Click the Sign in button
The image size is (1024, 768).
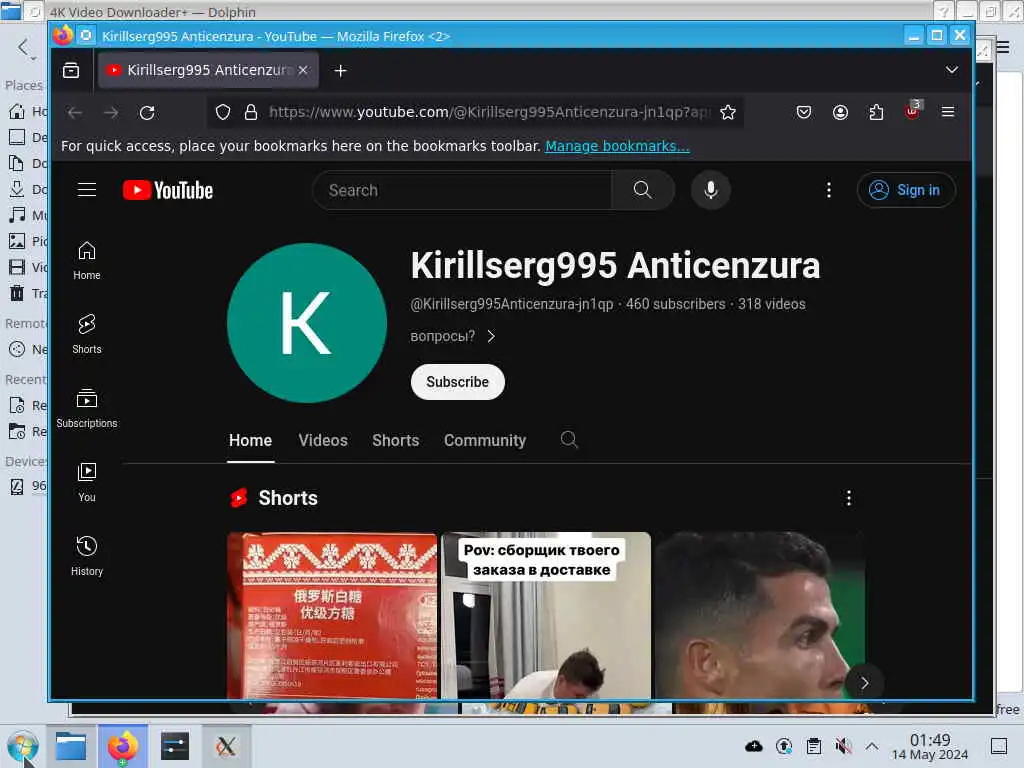[906, 190]
